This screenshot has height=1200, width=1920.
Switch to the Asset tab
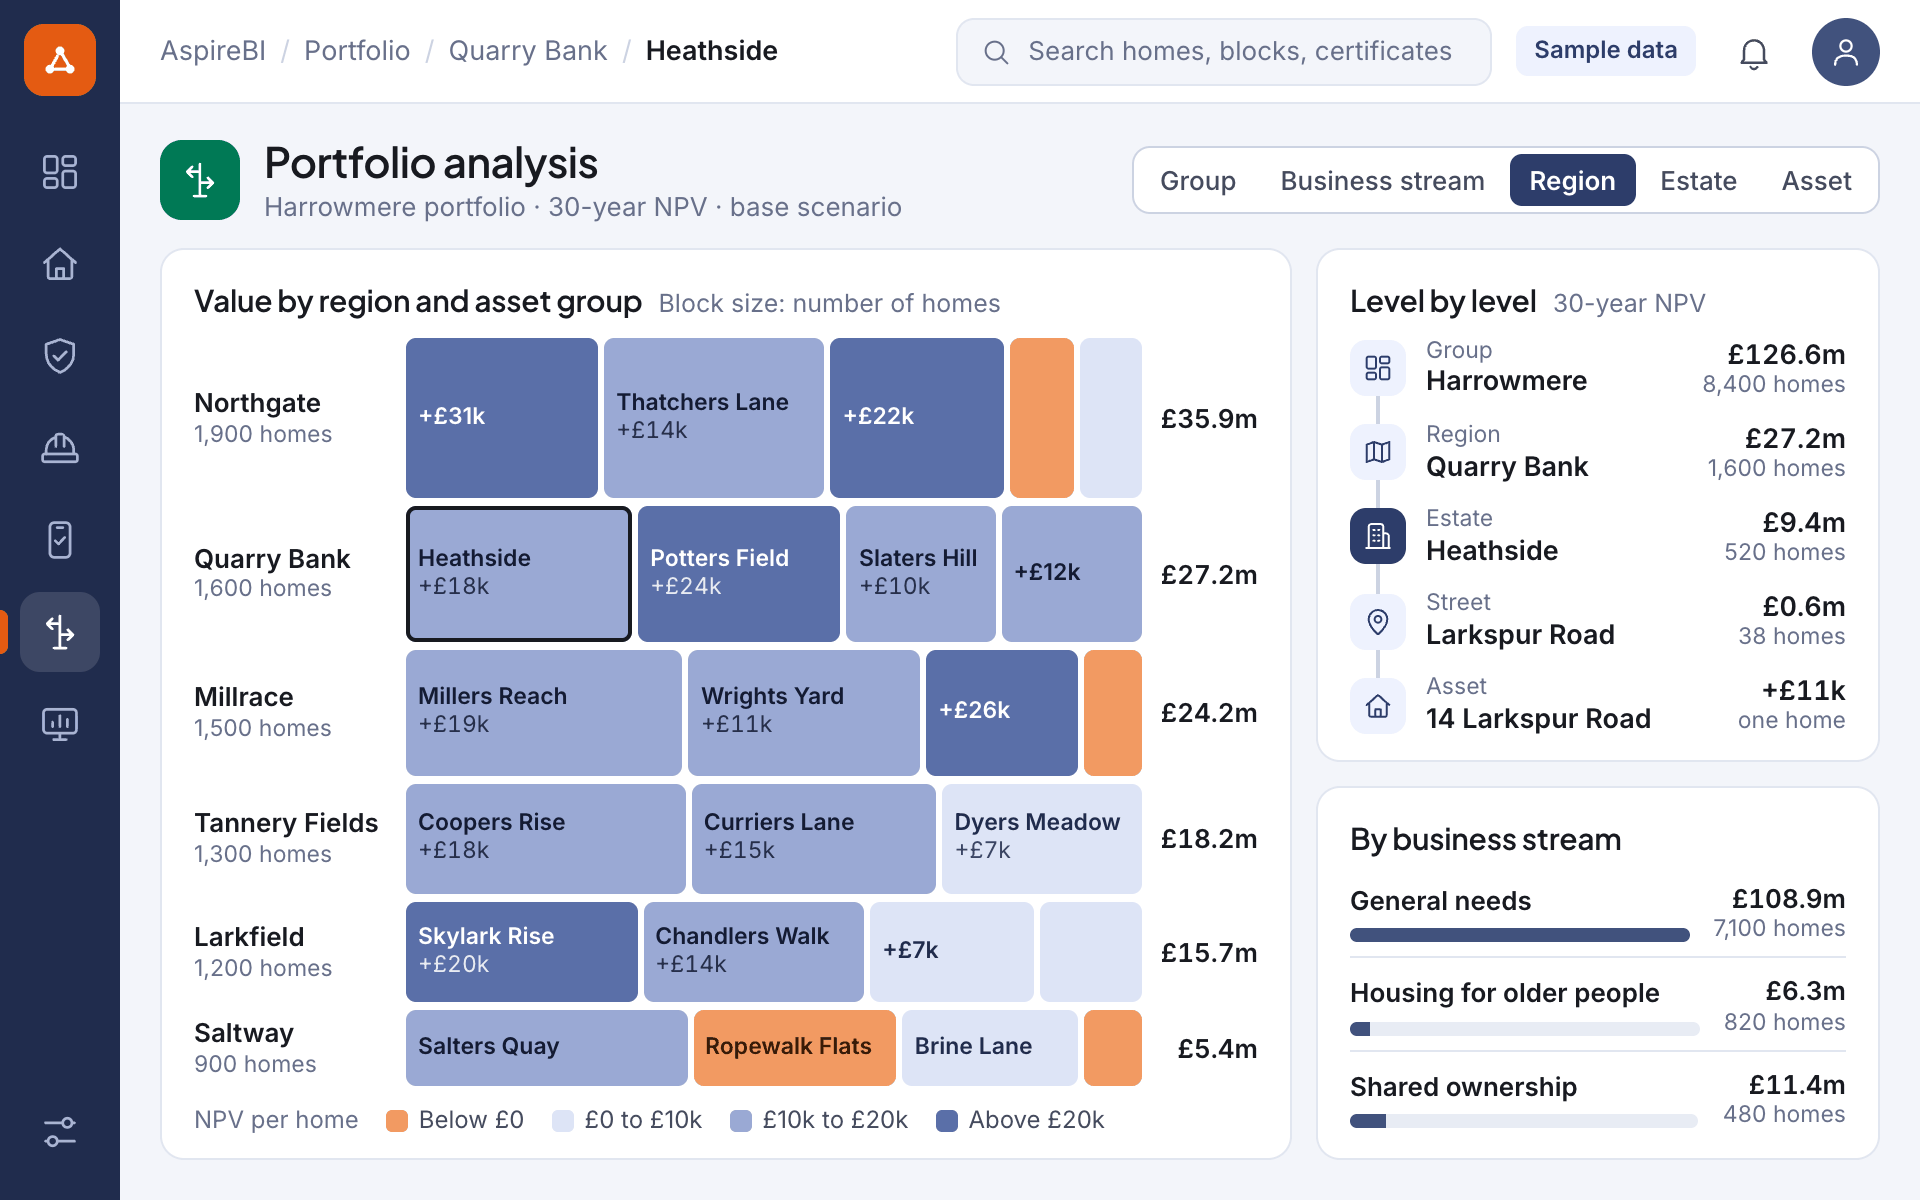pyautogui.click(x=1816, y=180)
